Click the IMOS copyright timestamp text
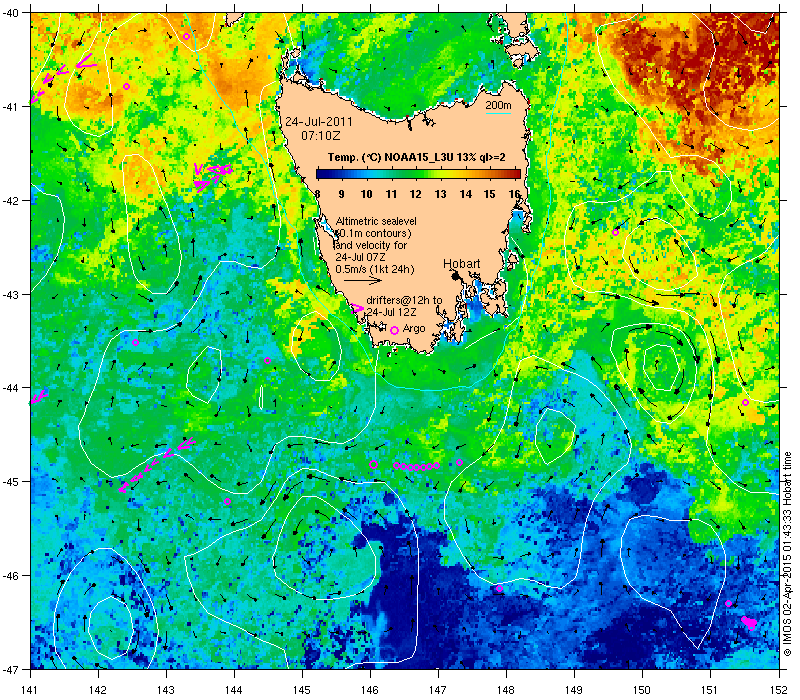Screen dimensions: 800x700 point(787,555)
